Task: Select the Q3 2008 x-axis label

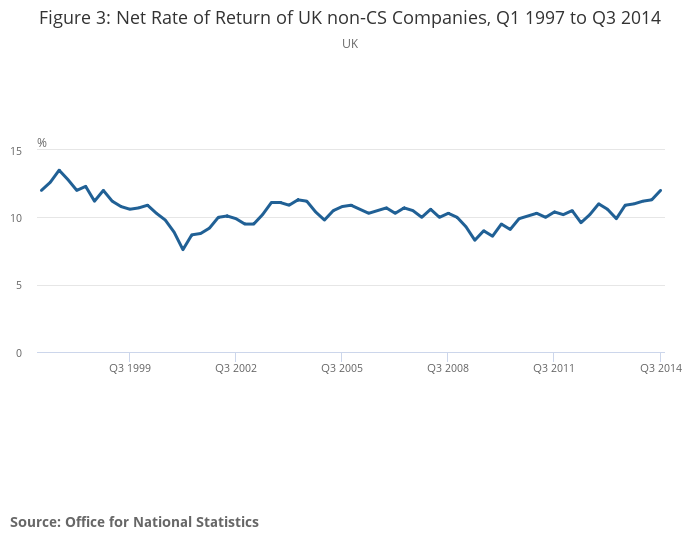Action: point(448,368)
